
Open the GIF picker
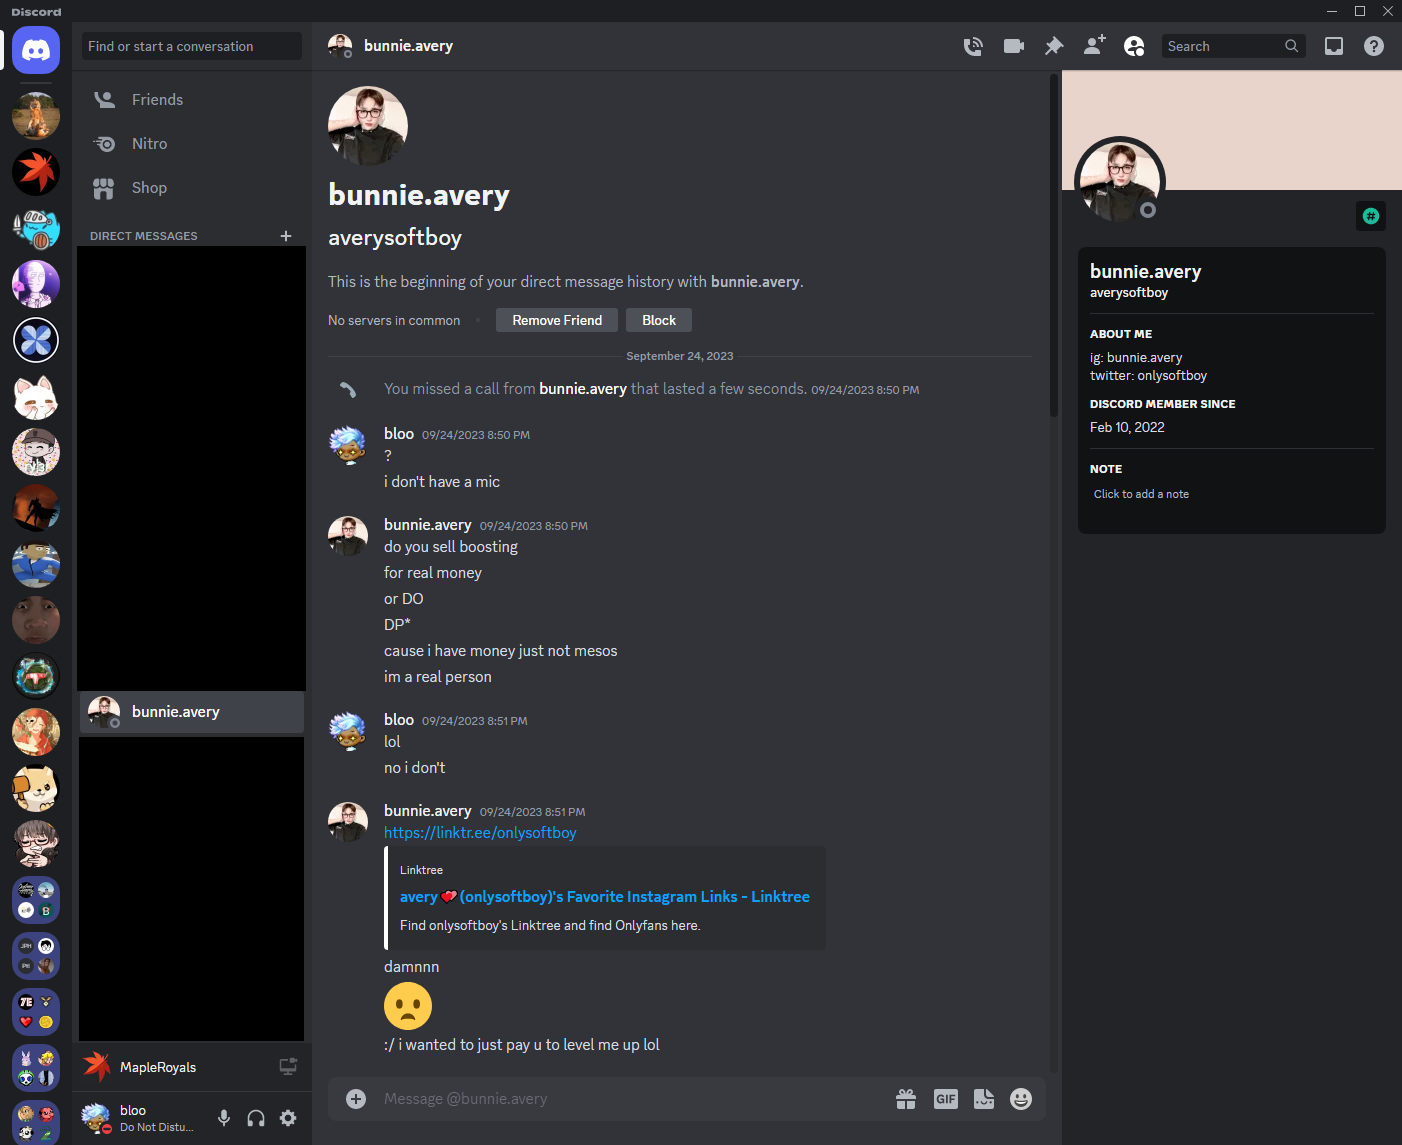point(945,1099)
